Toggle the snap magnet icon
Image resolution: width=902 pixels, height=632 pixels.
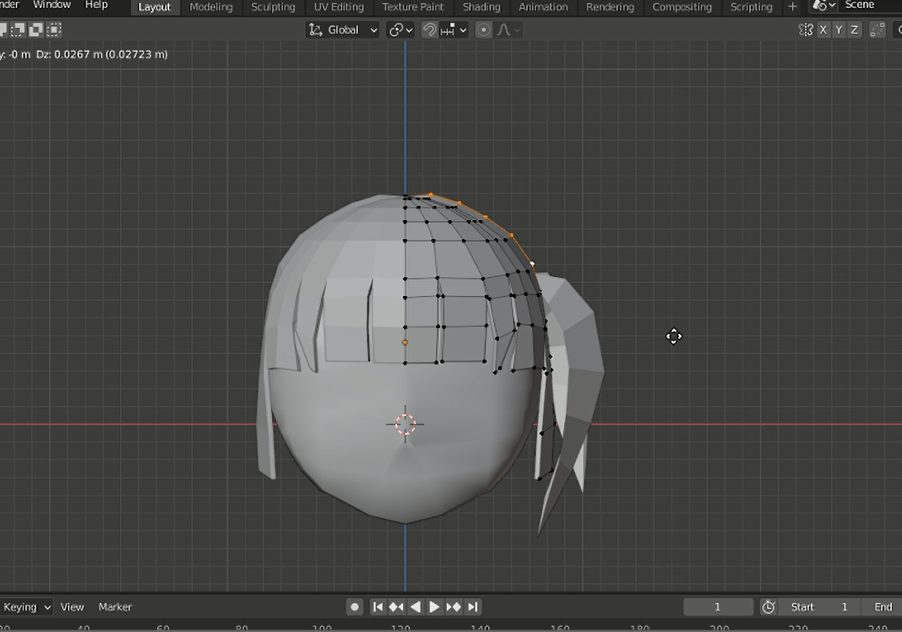coord(429,30)
